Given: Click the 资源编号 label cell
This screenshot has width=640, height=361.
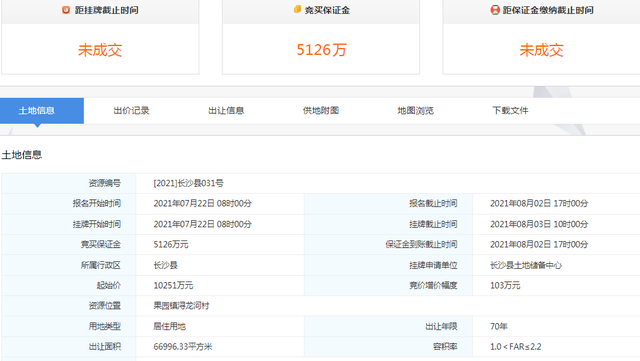Looking at the screenshot, I should (69, 183).
